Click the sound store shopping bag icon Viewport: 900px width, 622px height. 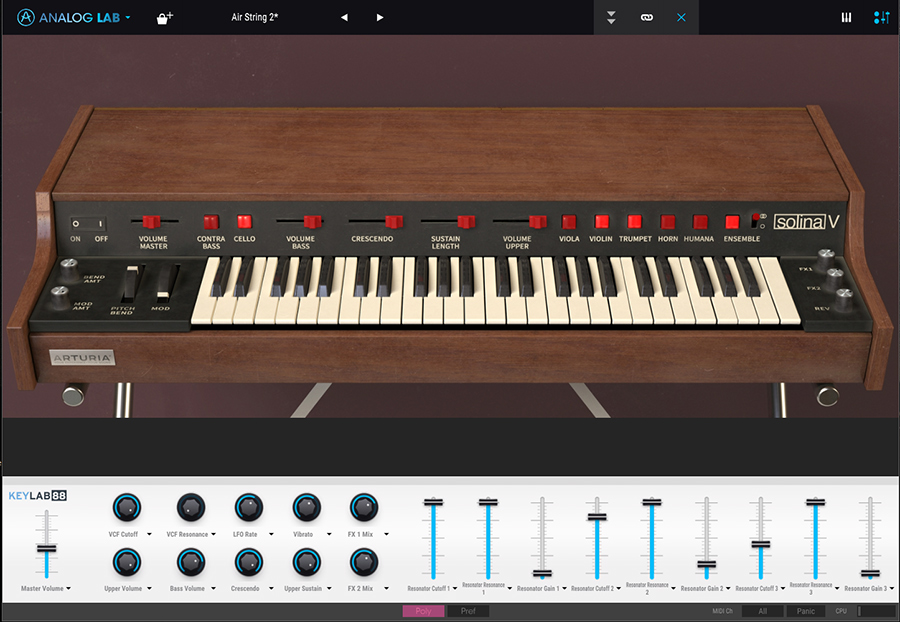[x=164, y=18]
